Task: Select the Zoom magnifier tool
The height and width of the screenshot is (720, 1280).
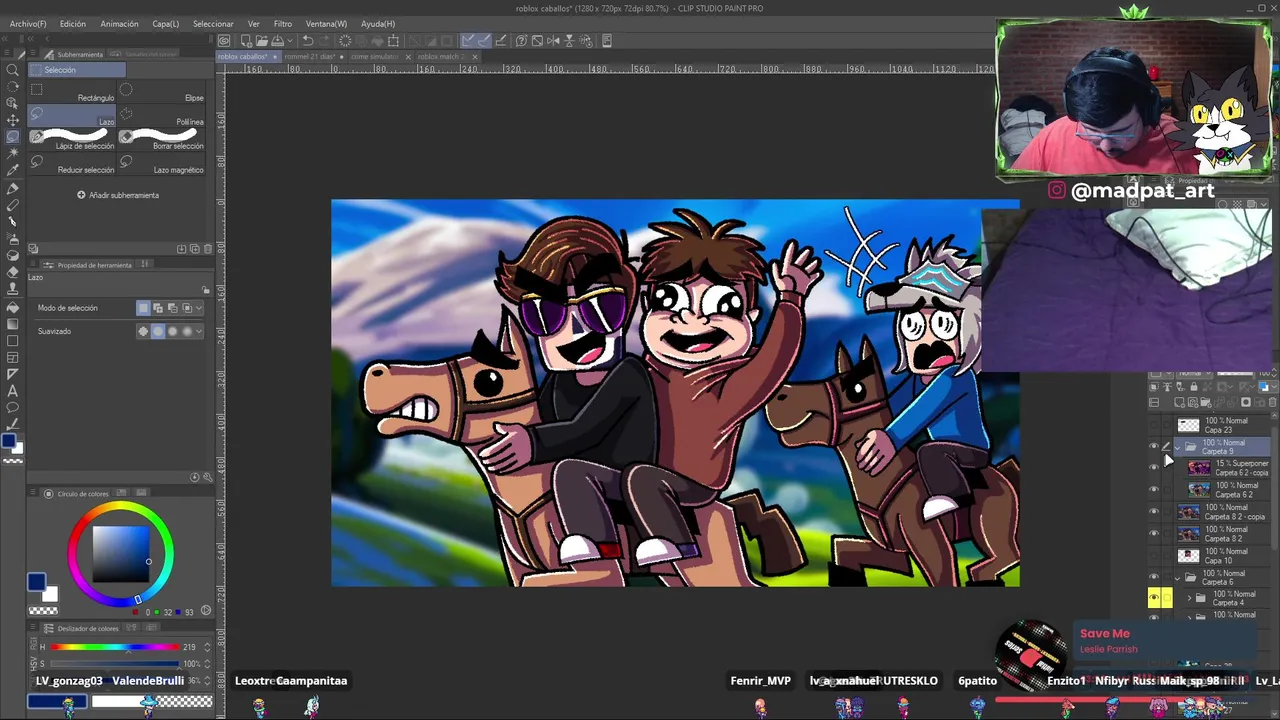Action: coord(13,70)
